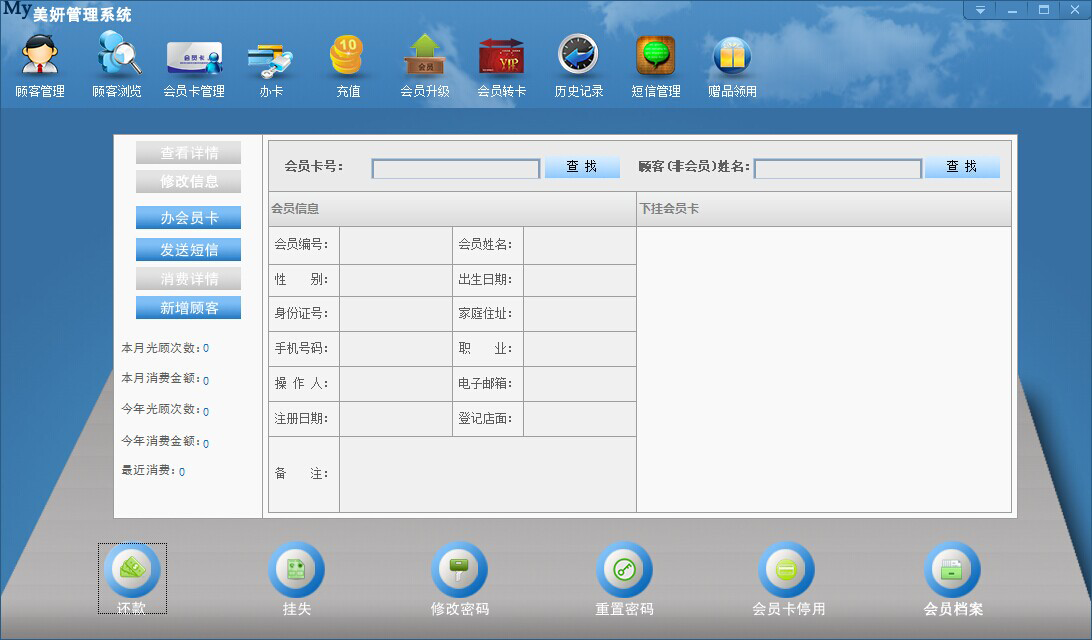The image size is (1092, 640).
Task: Click 今年光顾次数 statistic text
Action: click(x=165, y=409)
